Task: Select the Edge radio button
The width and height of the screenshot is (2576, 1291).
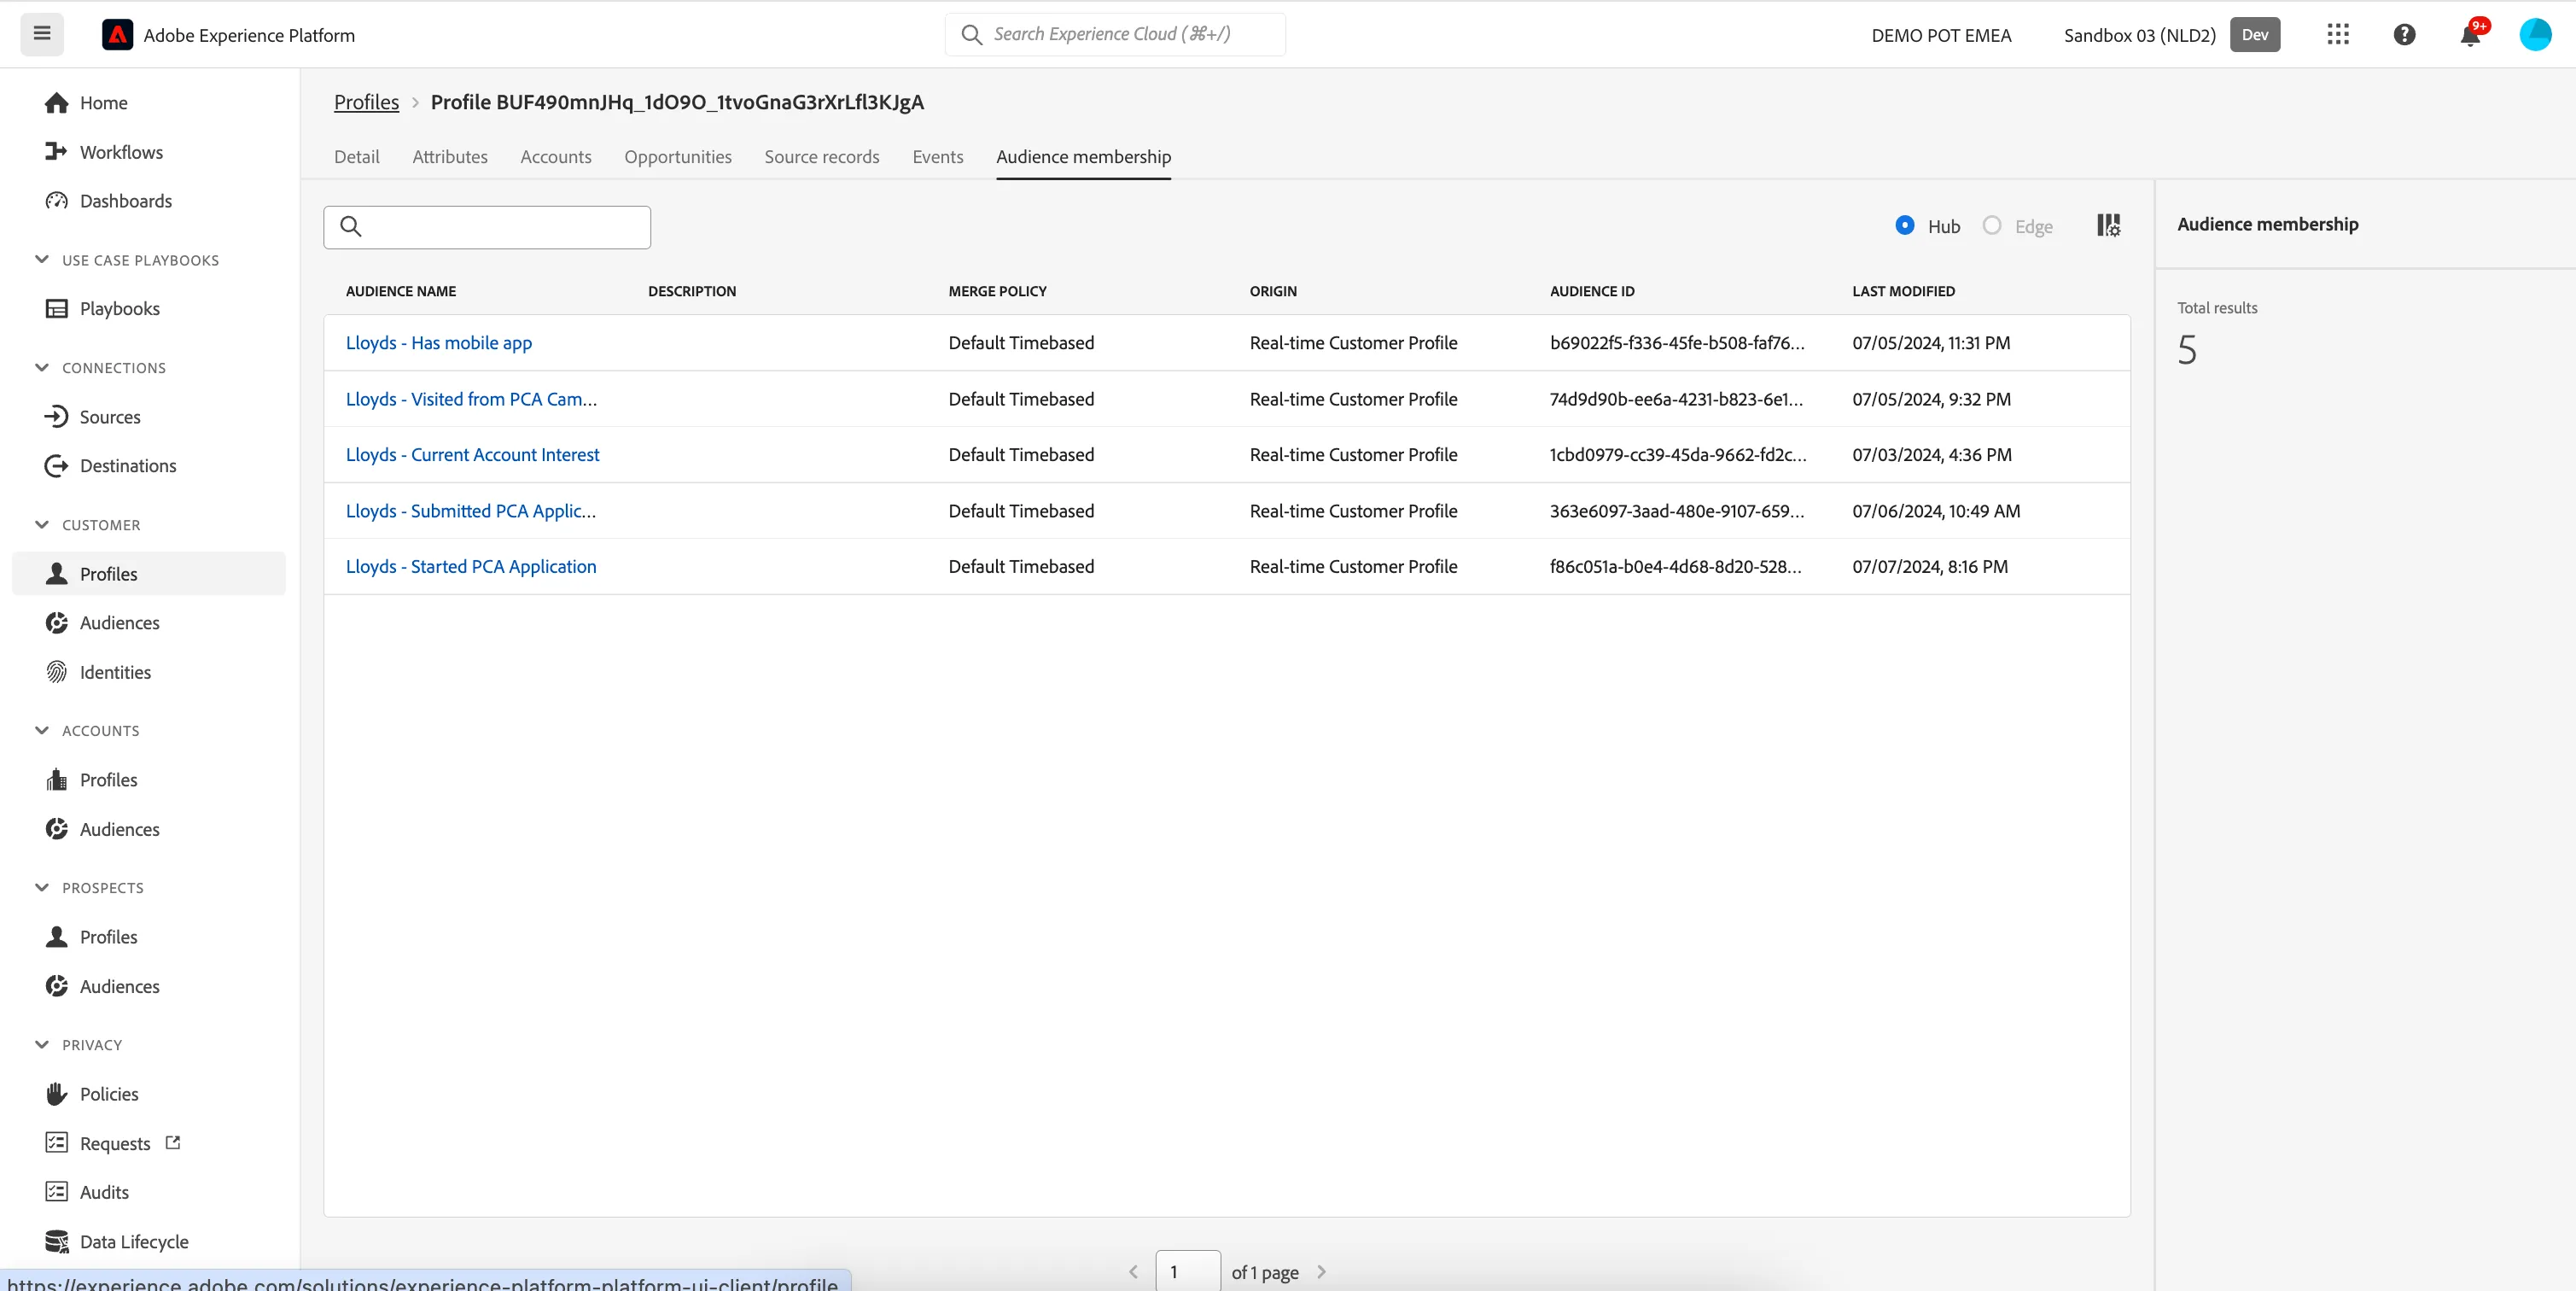Action: [1992, 226]
